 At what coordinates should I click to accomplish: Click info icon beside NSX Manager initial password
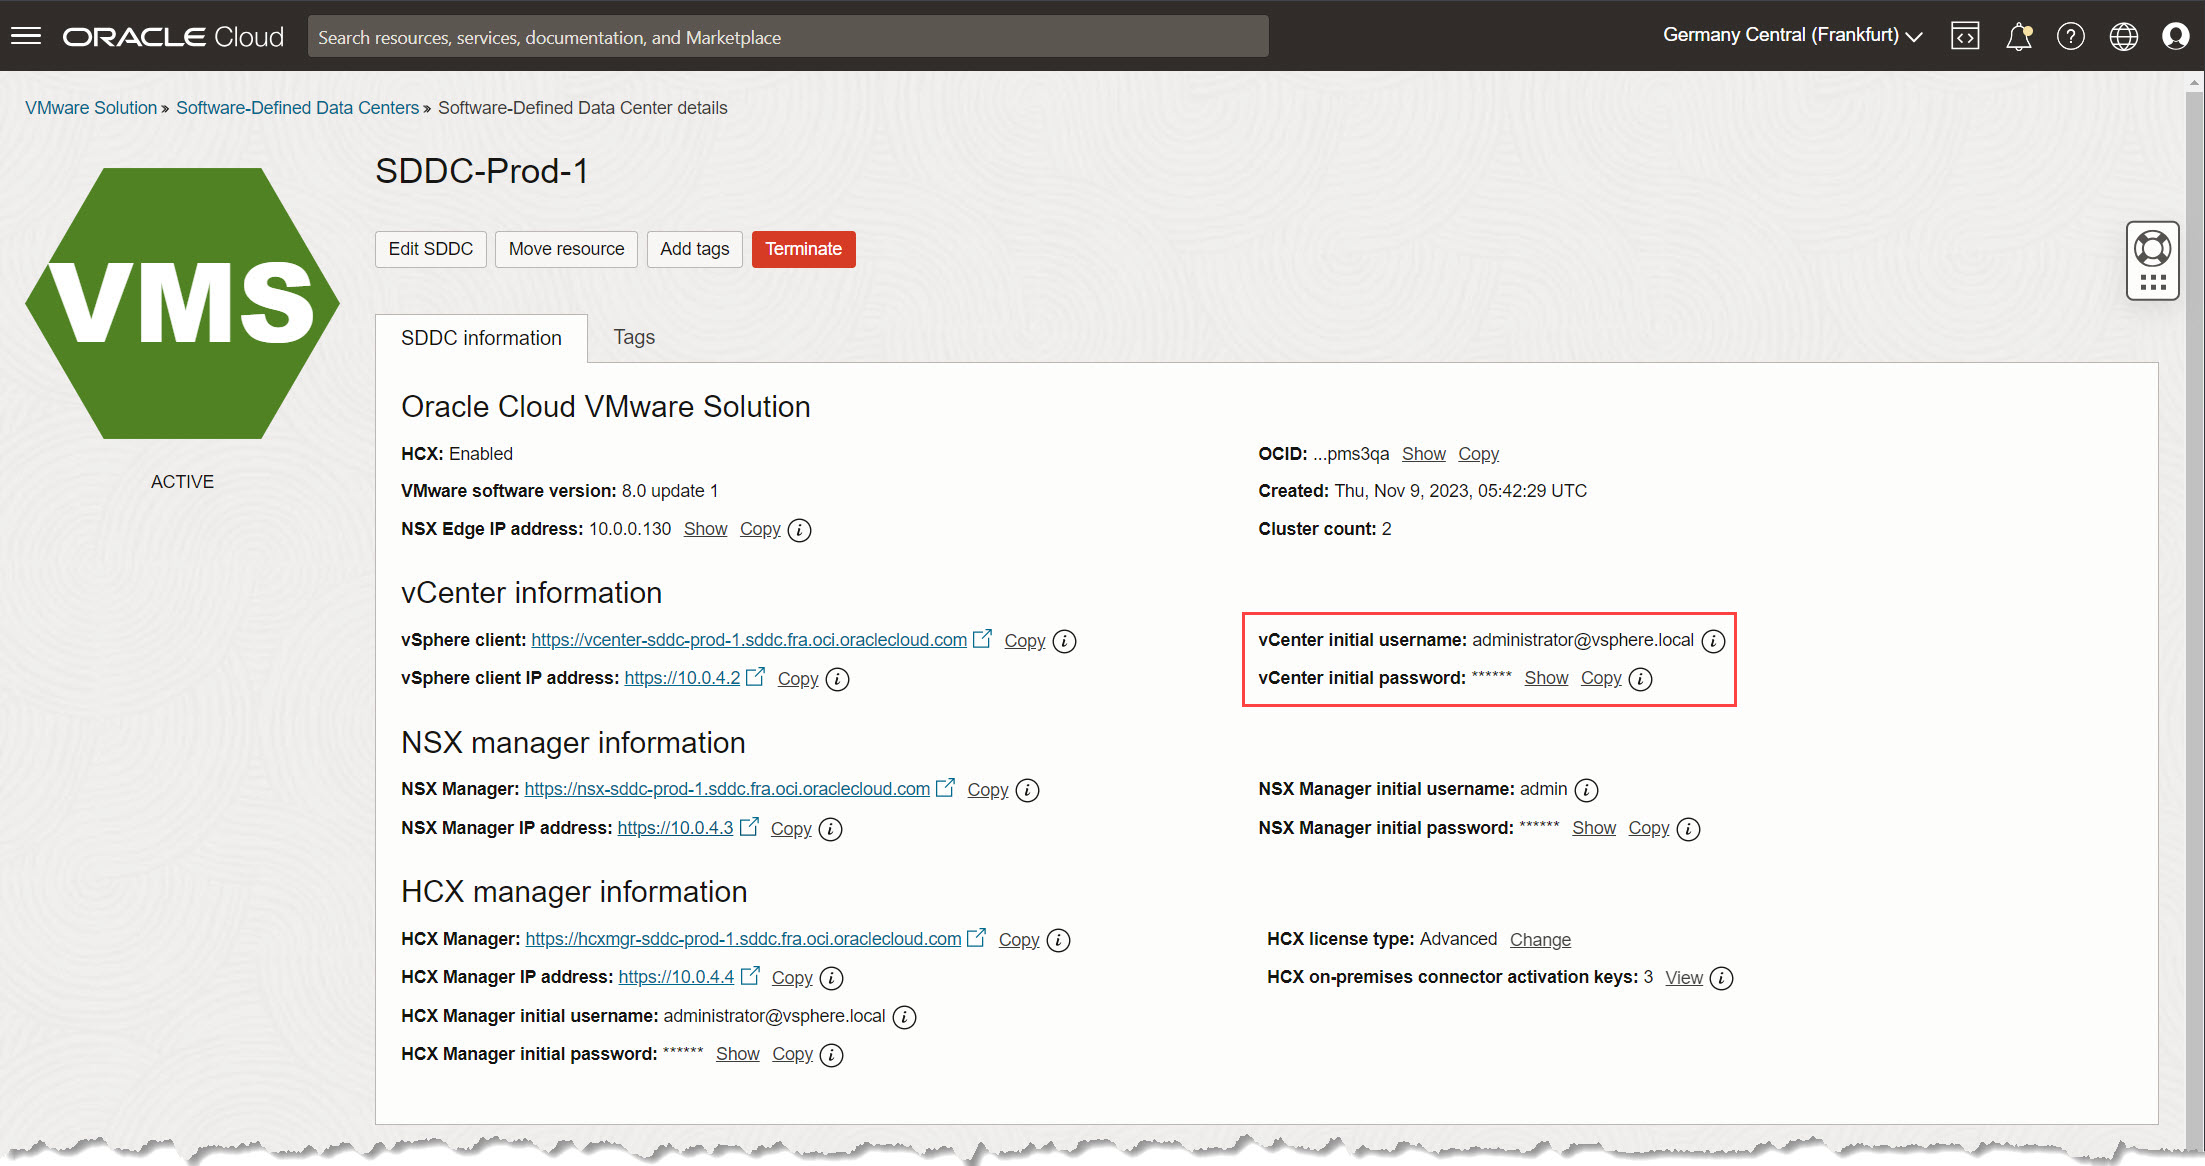[1688, 829]
